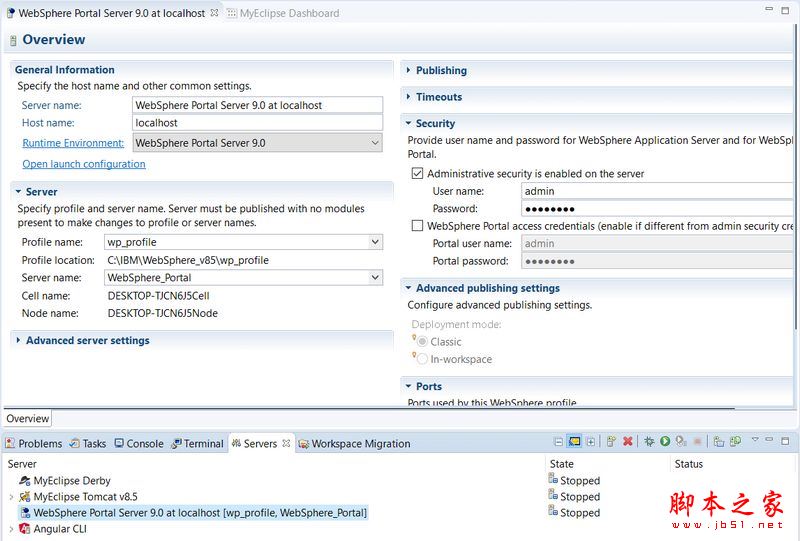Delete selected server with red X icon
This screenshot has height=541, width=800.
(x=628, y=441)
